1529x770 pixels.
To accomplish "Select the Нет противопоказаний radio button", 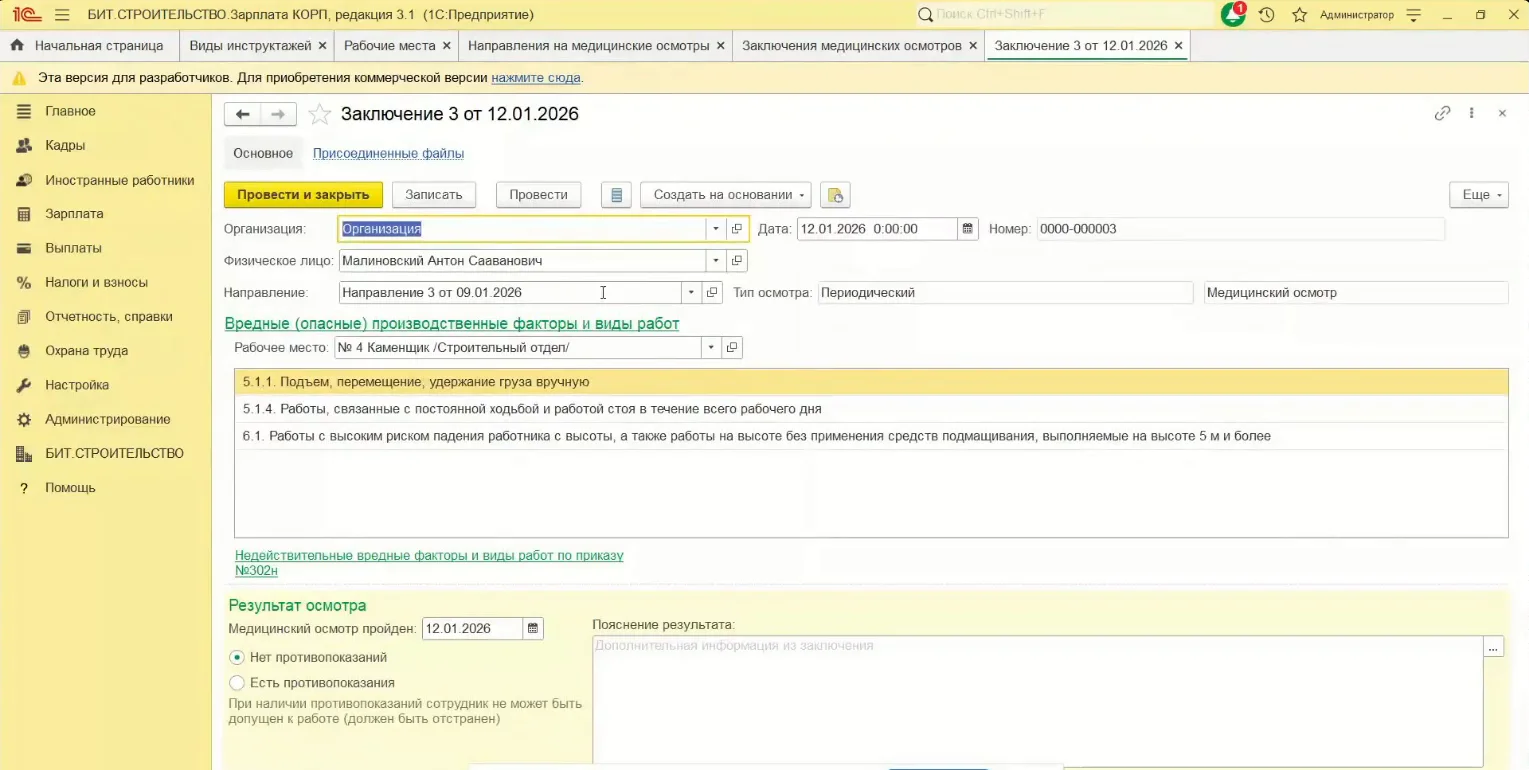I will (x=237, y=658).
